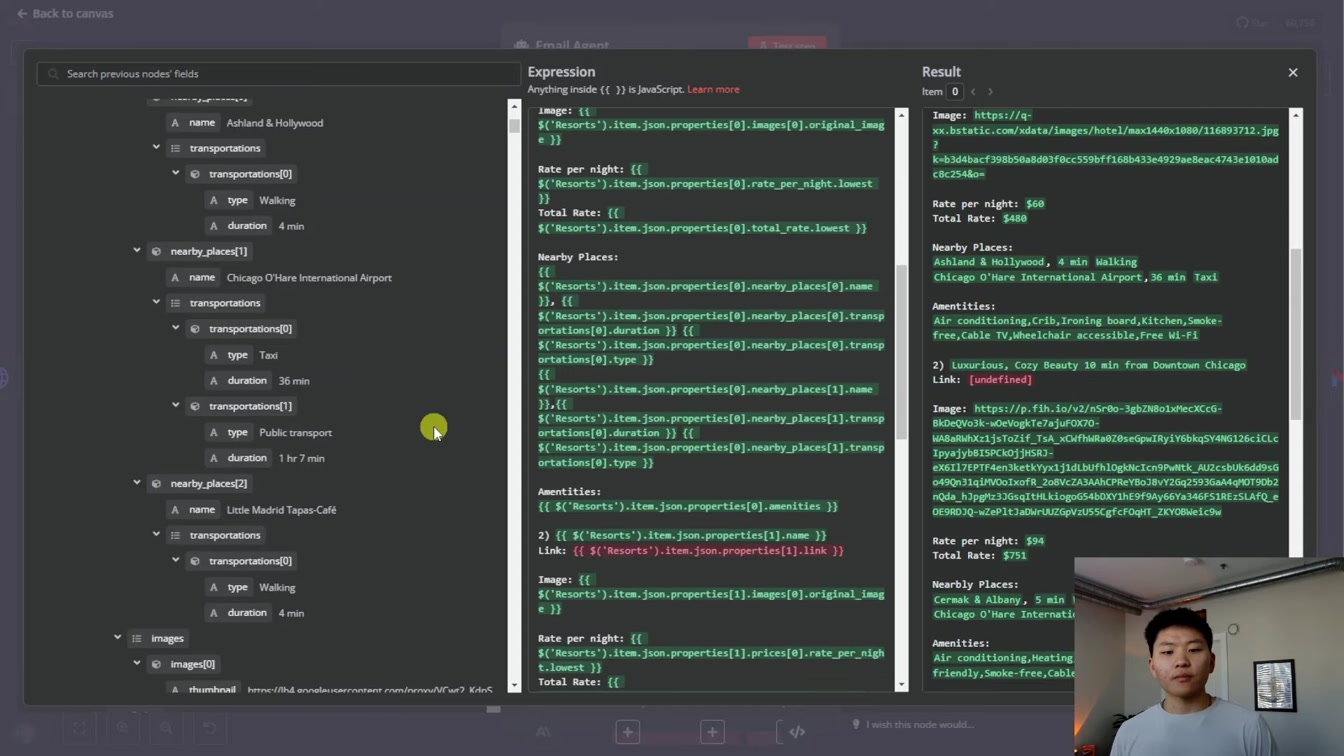Click the string type icon beside Ashland & Hollywood name

tap(175, 123)
